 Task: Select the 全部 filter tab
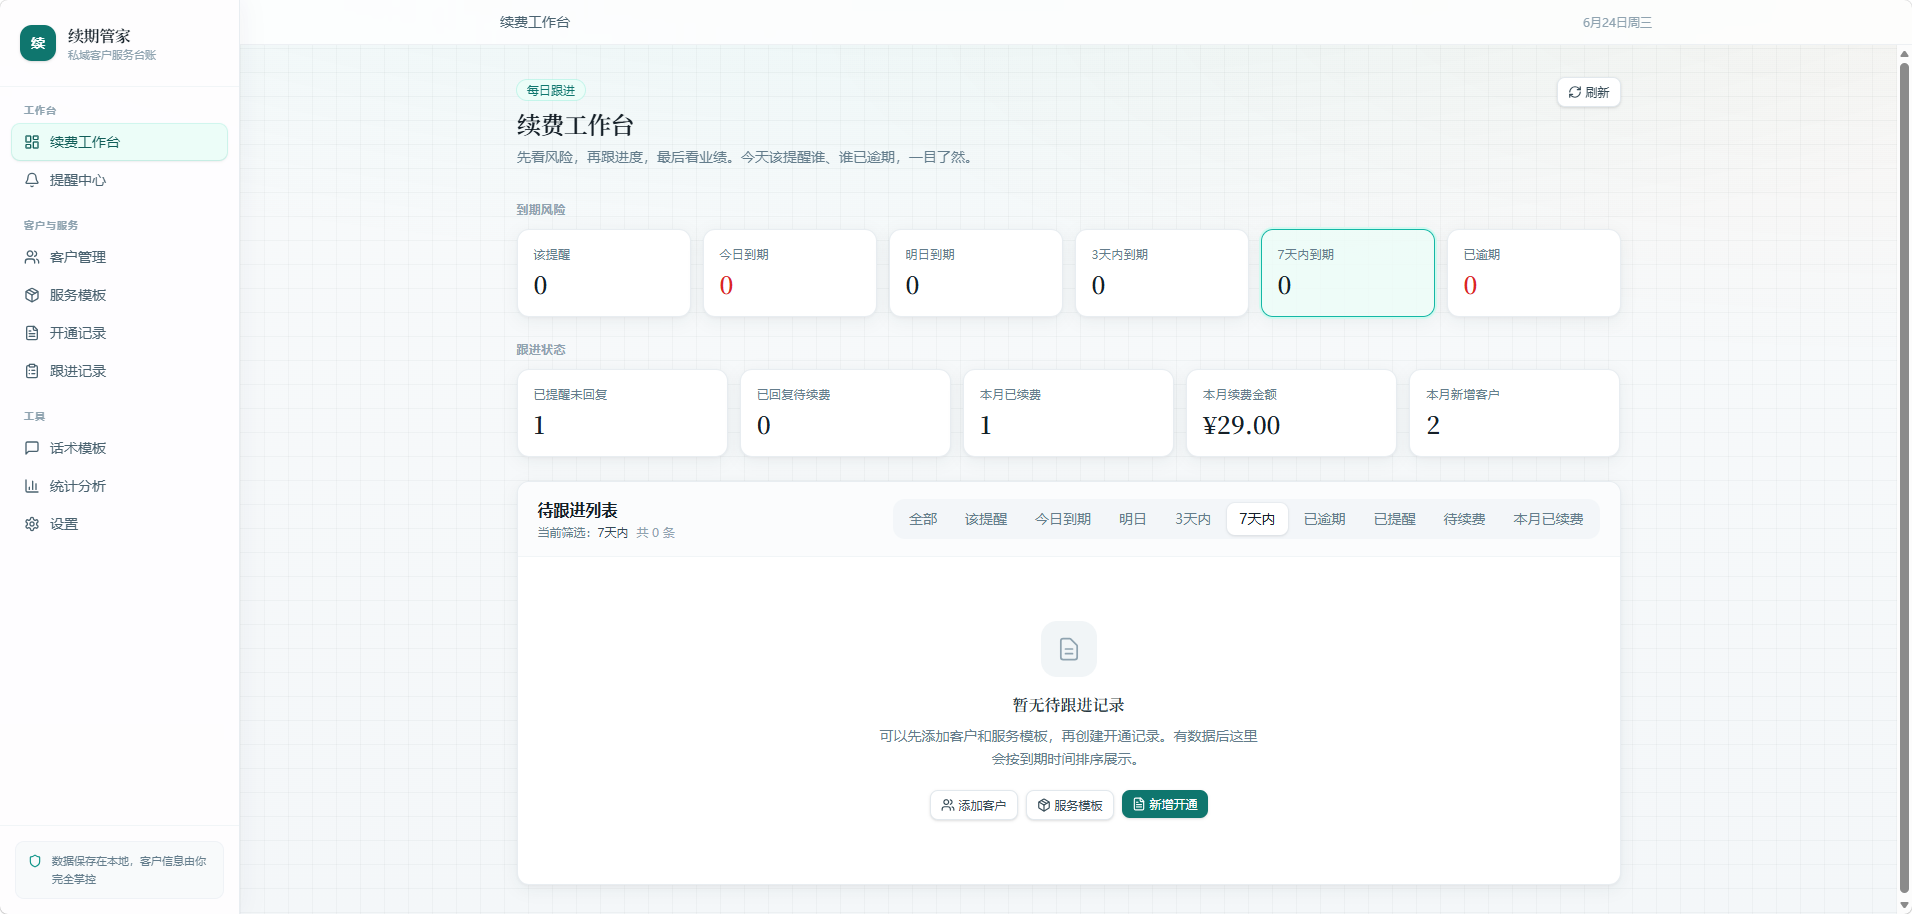[x=923, y=519]
